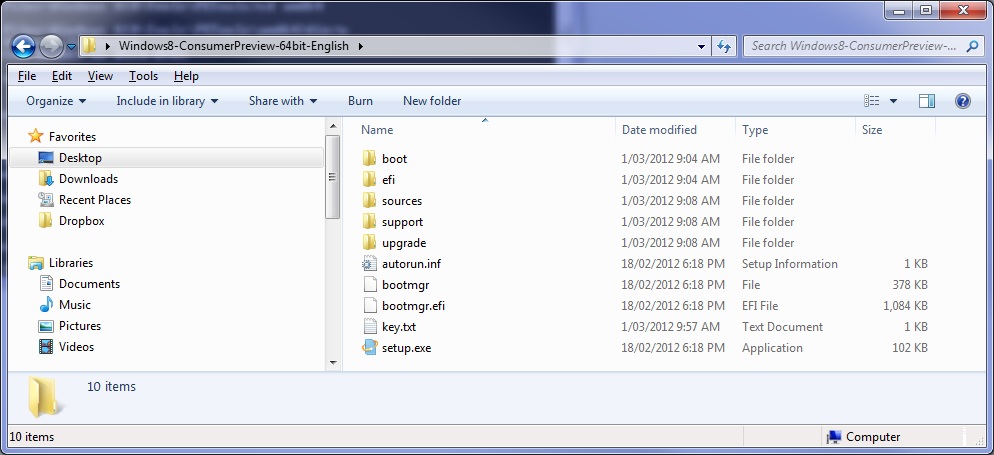Screen dimensions: 994x455
Task: Select the setup.exe application icon
Action: [370, 347]
